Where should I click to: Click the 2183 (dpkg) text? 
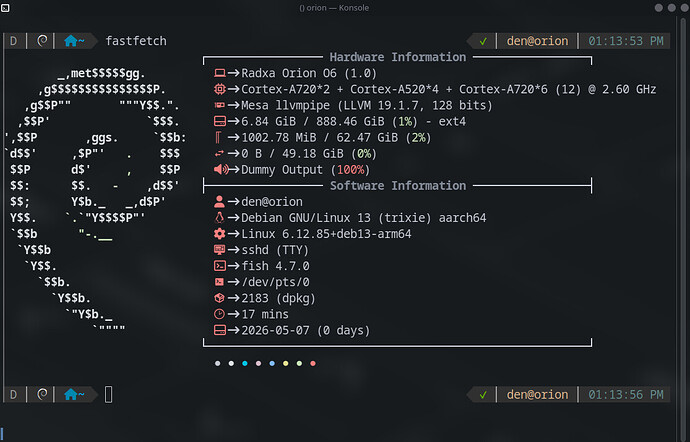279,298
